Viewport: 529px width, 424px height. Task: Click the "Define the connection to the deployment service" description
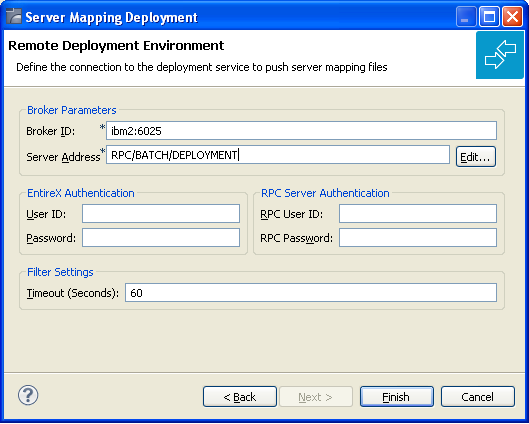[202, 67]
